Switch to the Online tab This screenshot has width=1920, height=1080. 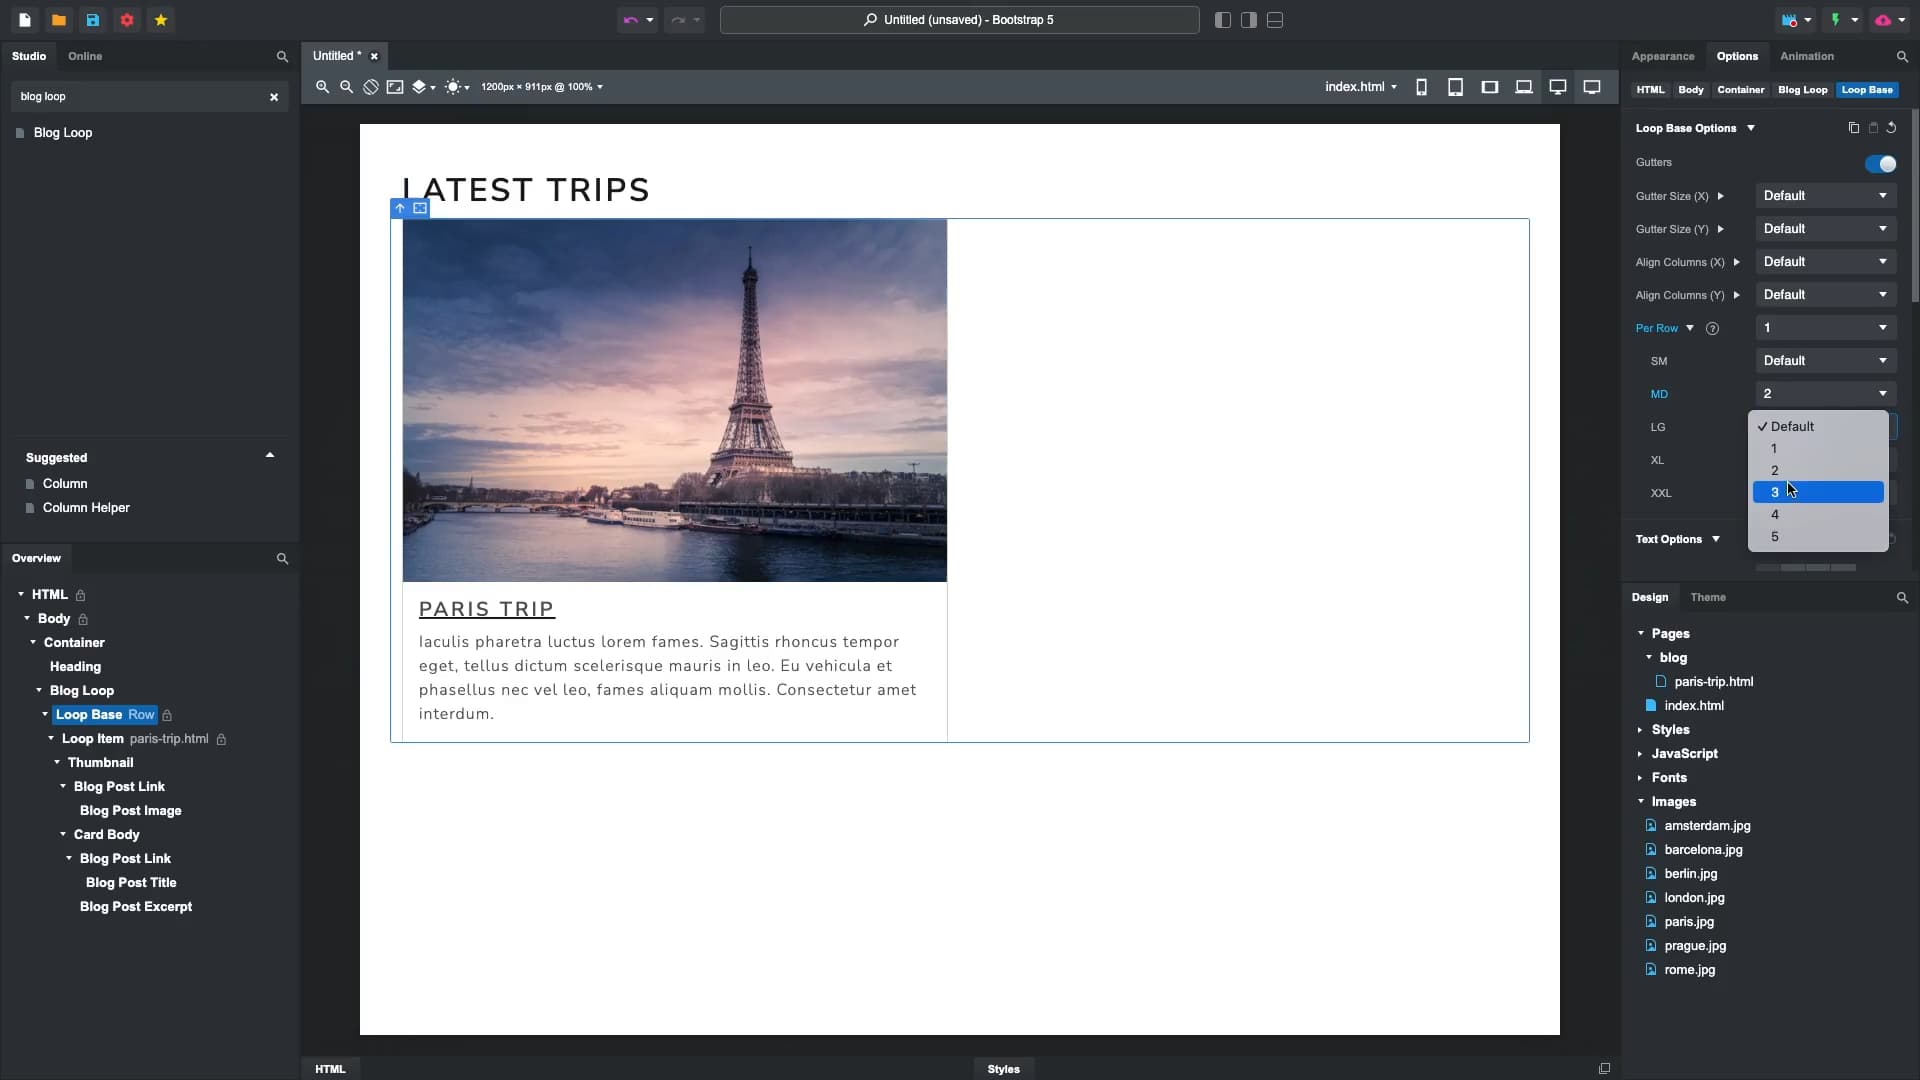pyautogui.click(x=85, y=56)
